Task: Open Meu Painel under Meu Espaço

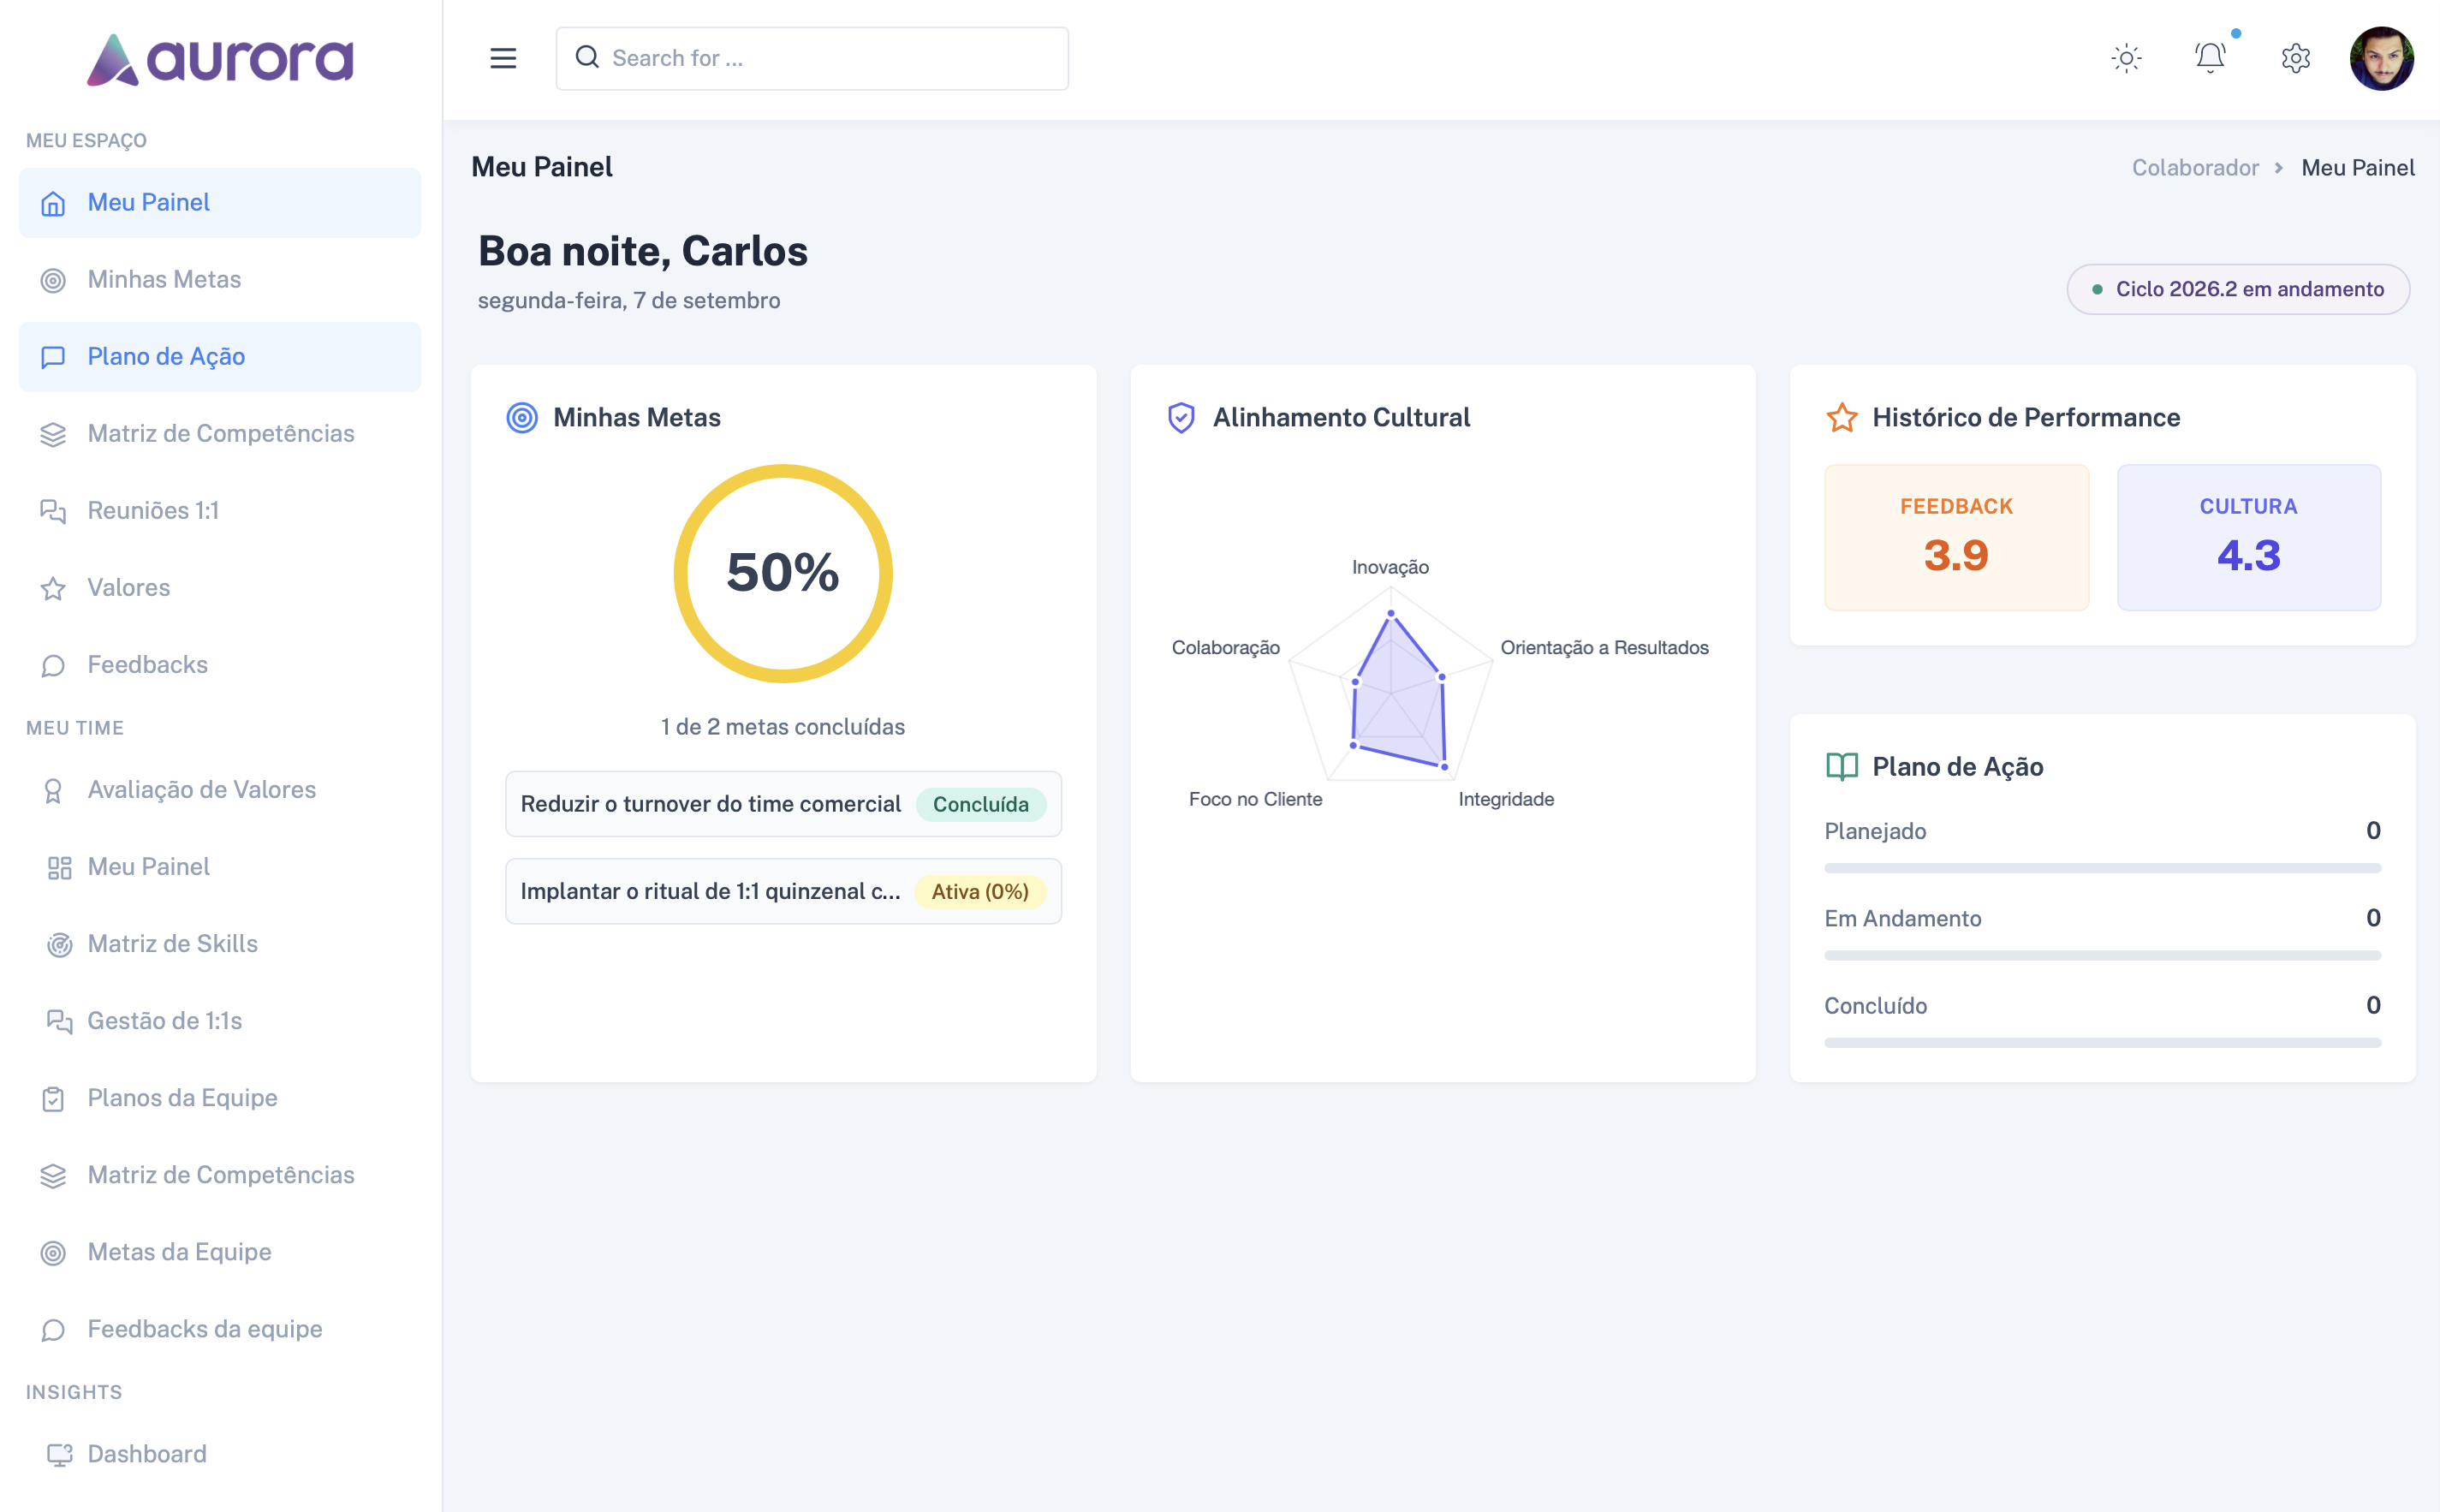Action: pos(220,203)
